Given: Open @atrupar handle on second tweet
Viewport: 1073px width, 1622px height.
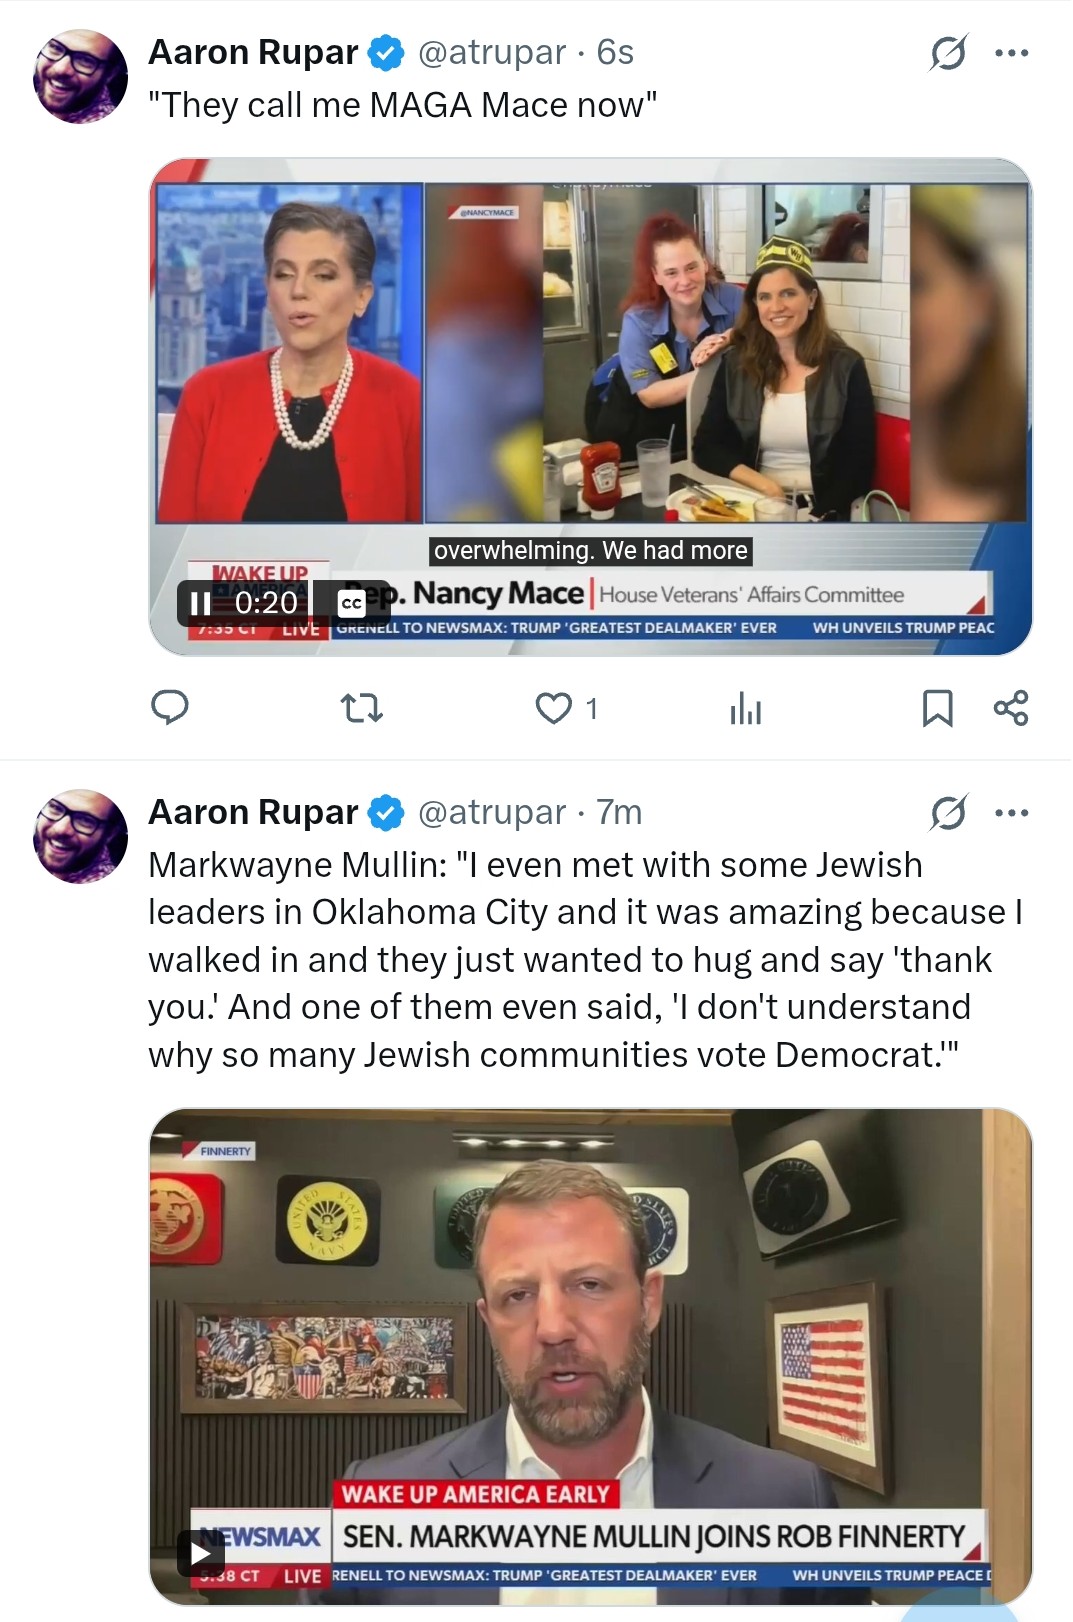Looking at the screenshot, I should [492, 812].
